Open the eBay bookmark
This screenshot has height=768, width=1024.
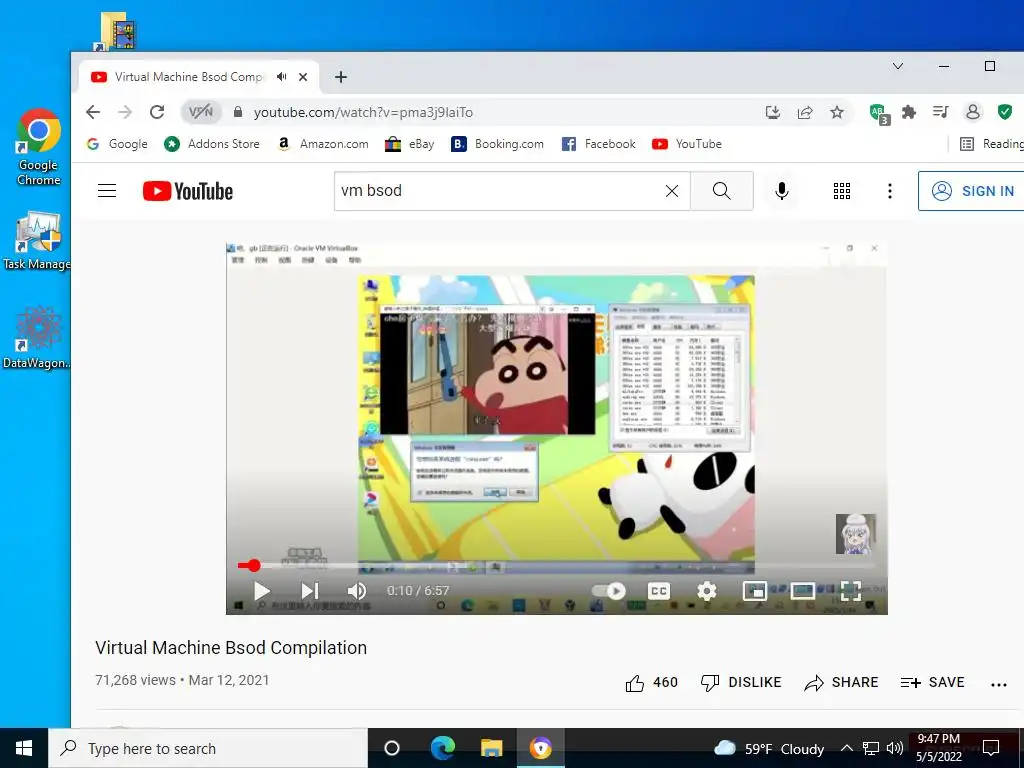tap(409, 144)
